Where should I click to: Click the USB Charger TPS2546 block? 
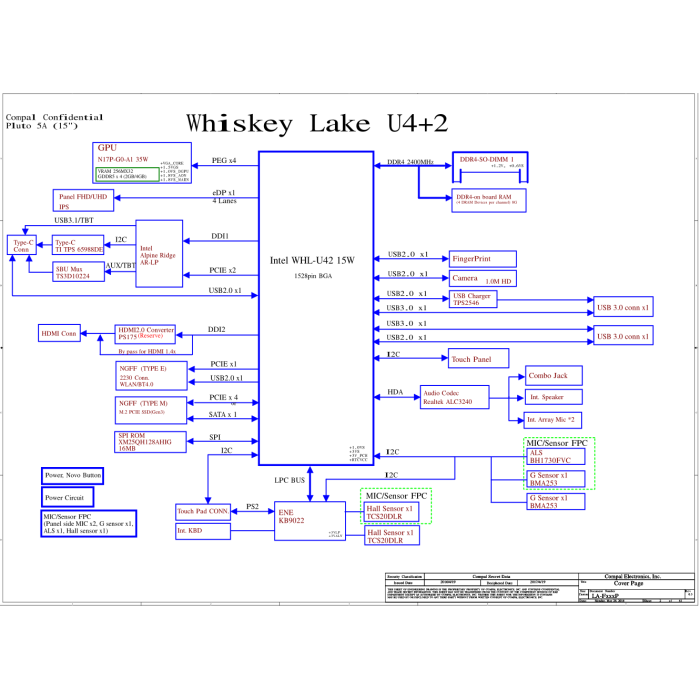coord(473,299)
